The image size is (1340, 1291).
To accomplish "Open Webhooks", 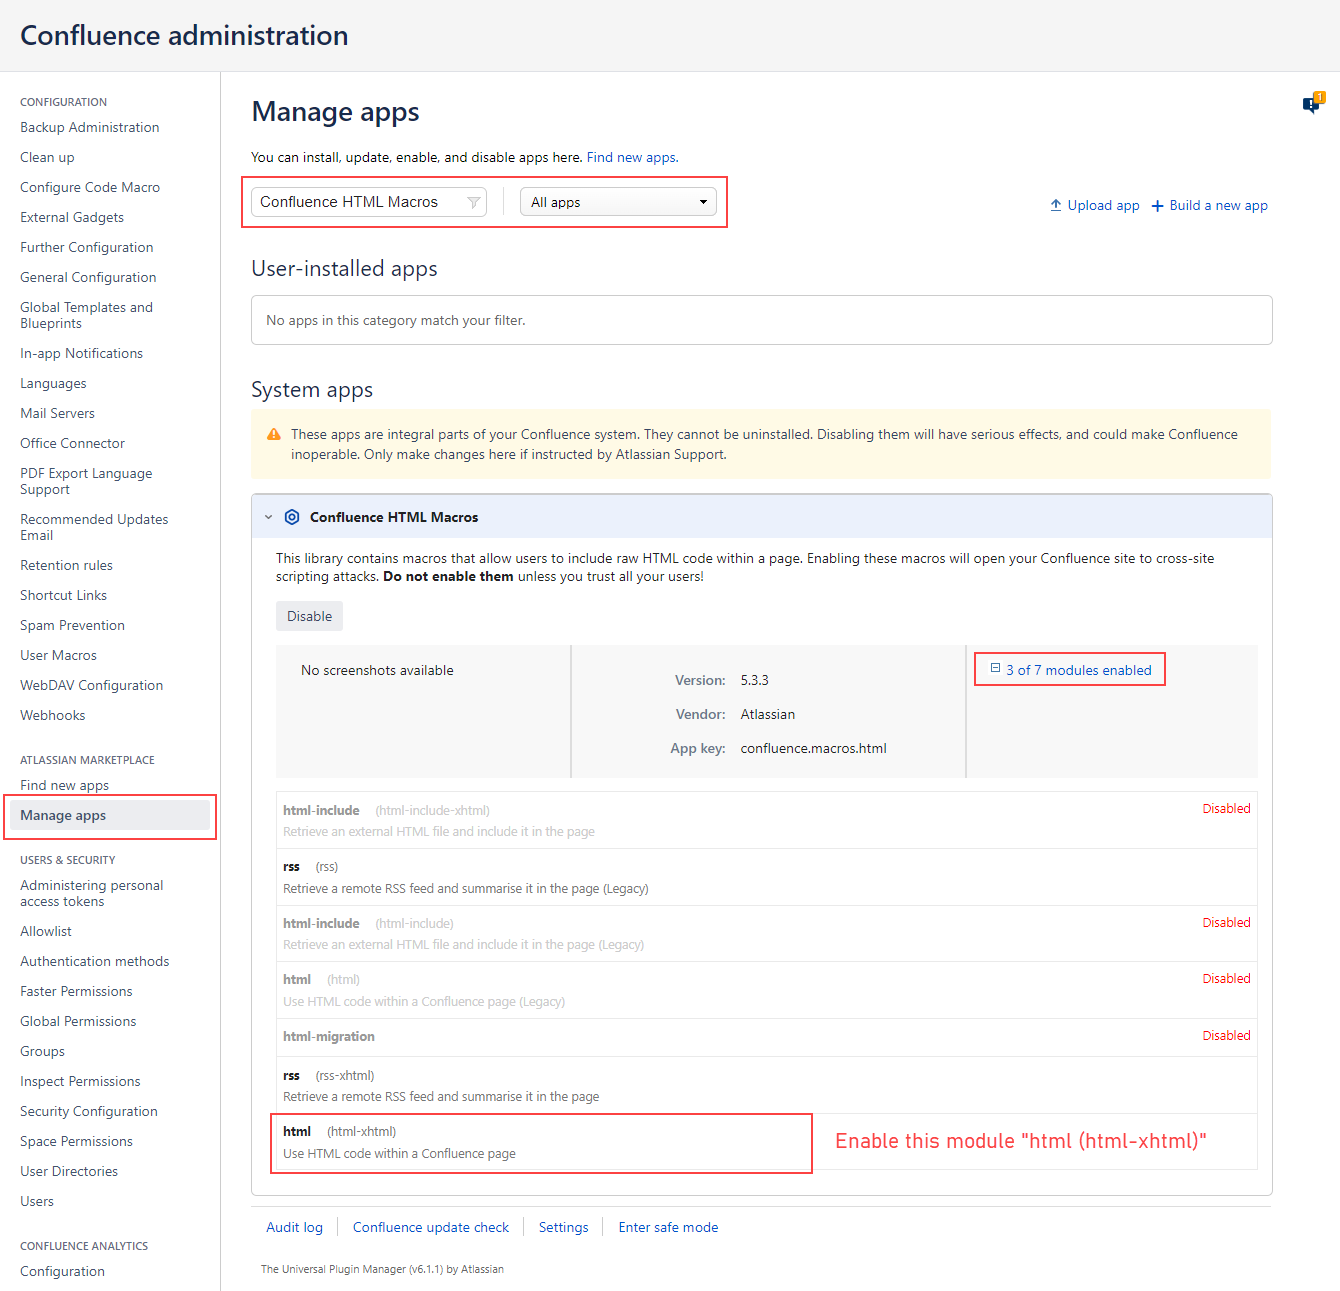I will 52,715.
